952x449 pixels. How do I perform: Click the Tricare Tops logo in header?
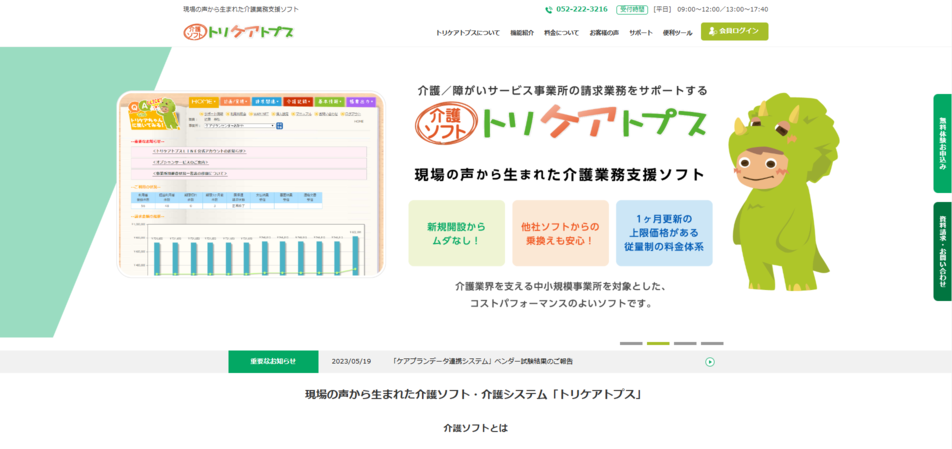[x=238, y=32]
